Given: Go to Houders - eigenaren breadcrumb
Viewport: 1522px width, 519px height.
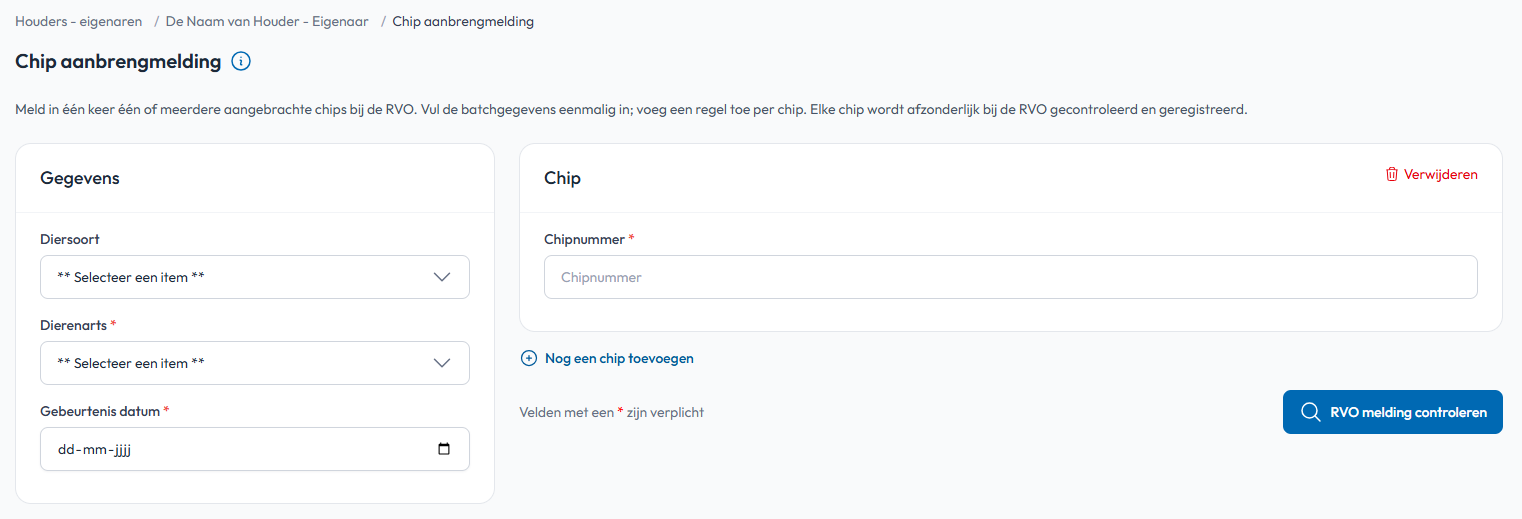Looking at the screenshot, I should point(79,21).
